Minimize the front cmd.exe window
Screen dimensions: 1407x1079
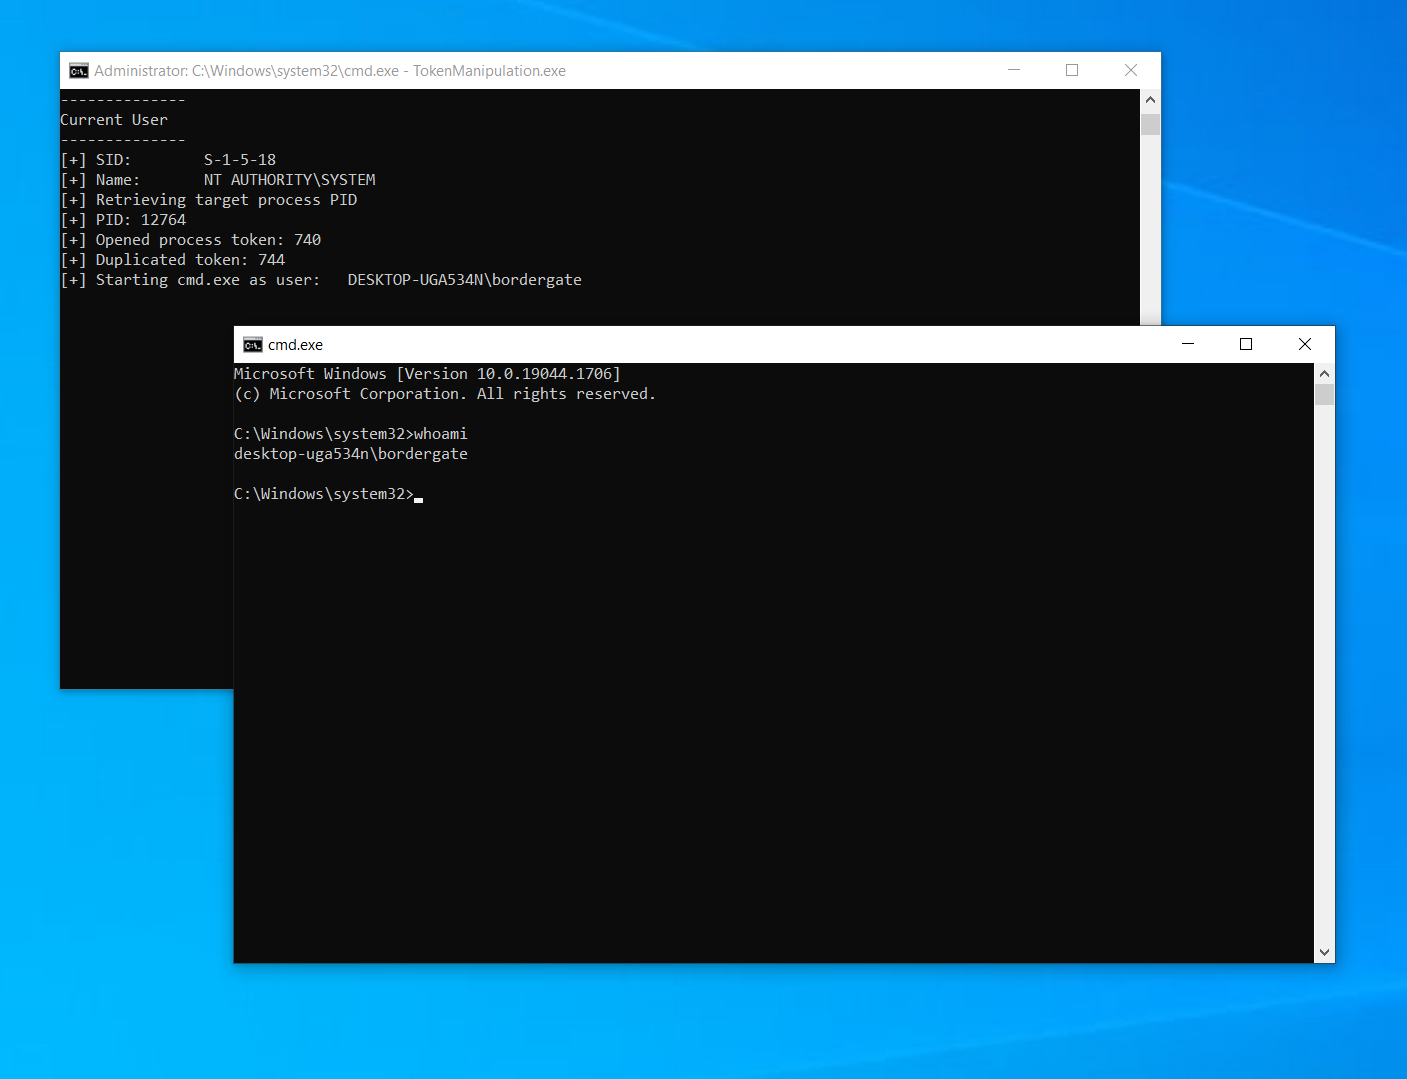pos(1188,344)
